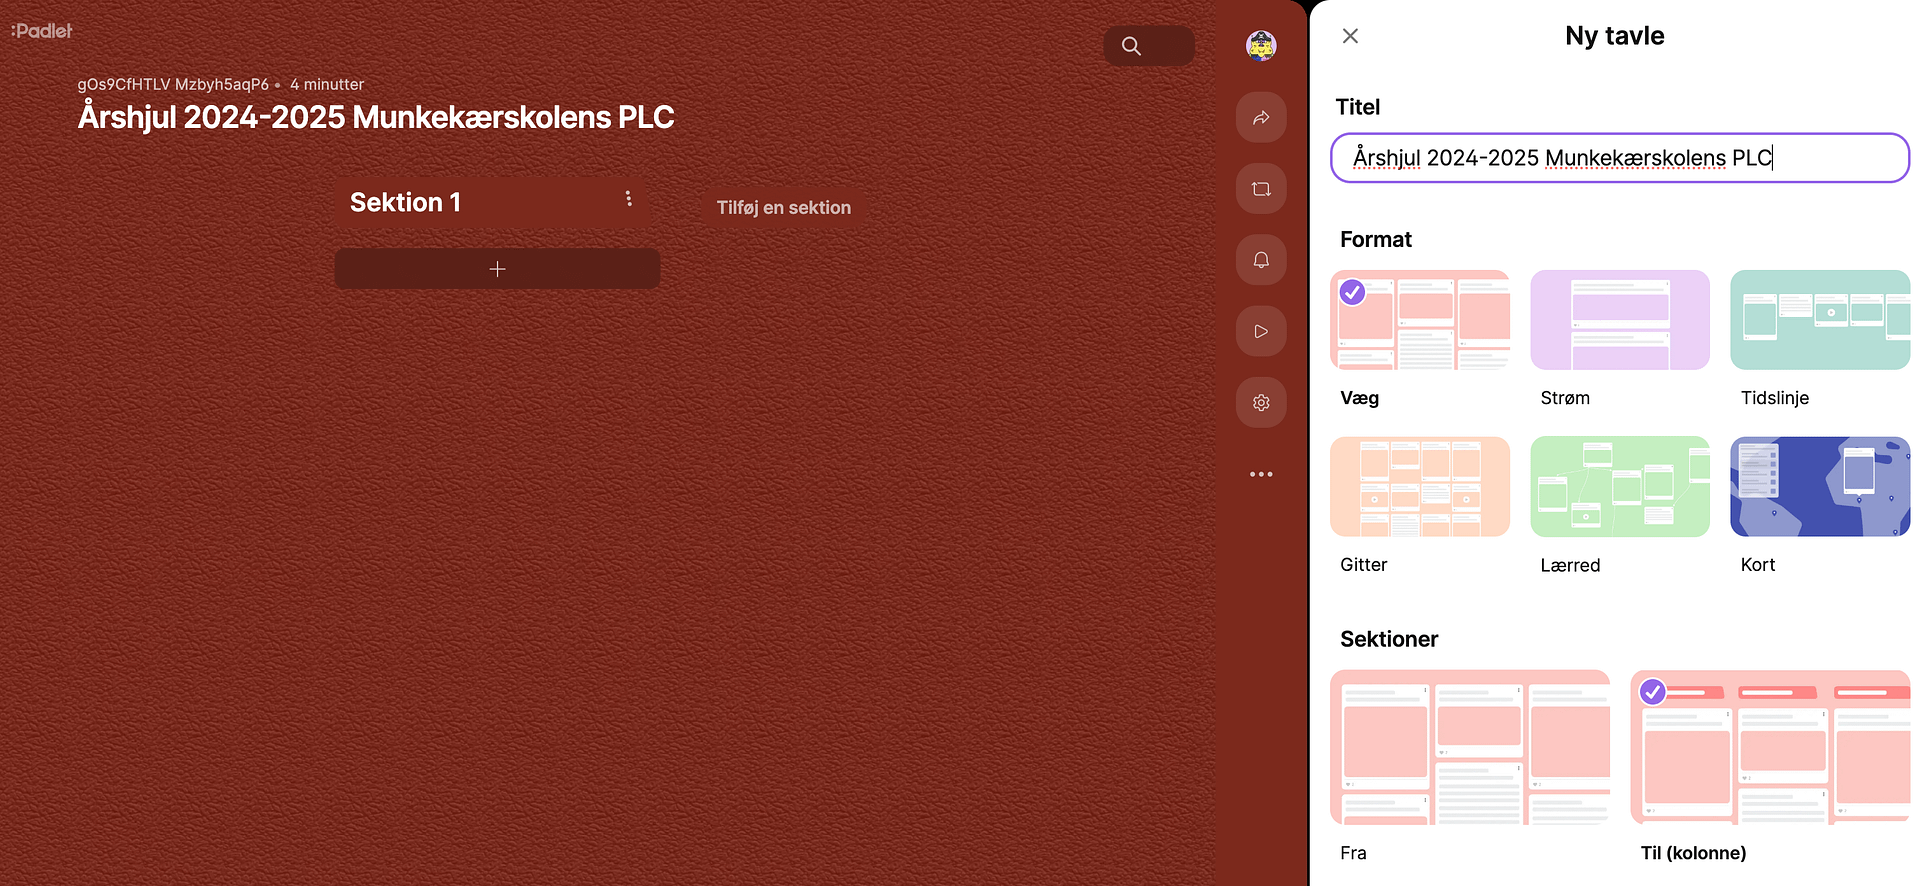1918x886 pixels.
Task: Select the Kort map format
Action: click(x=1819, y=487)
